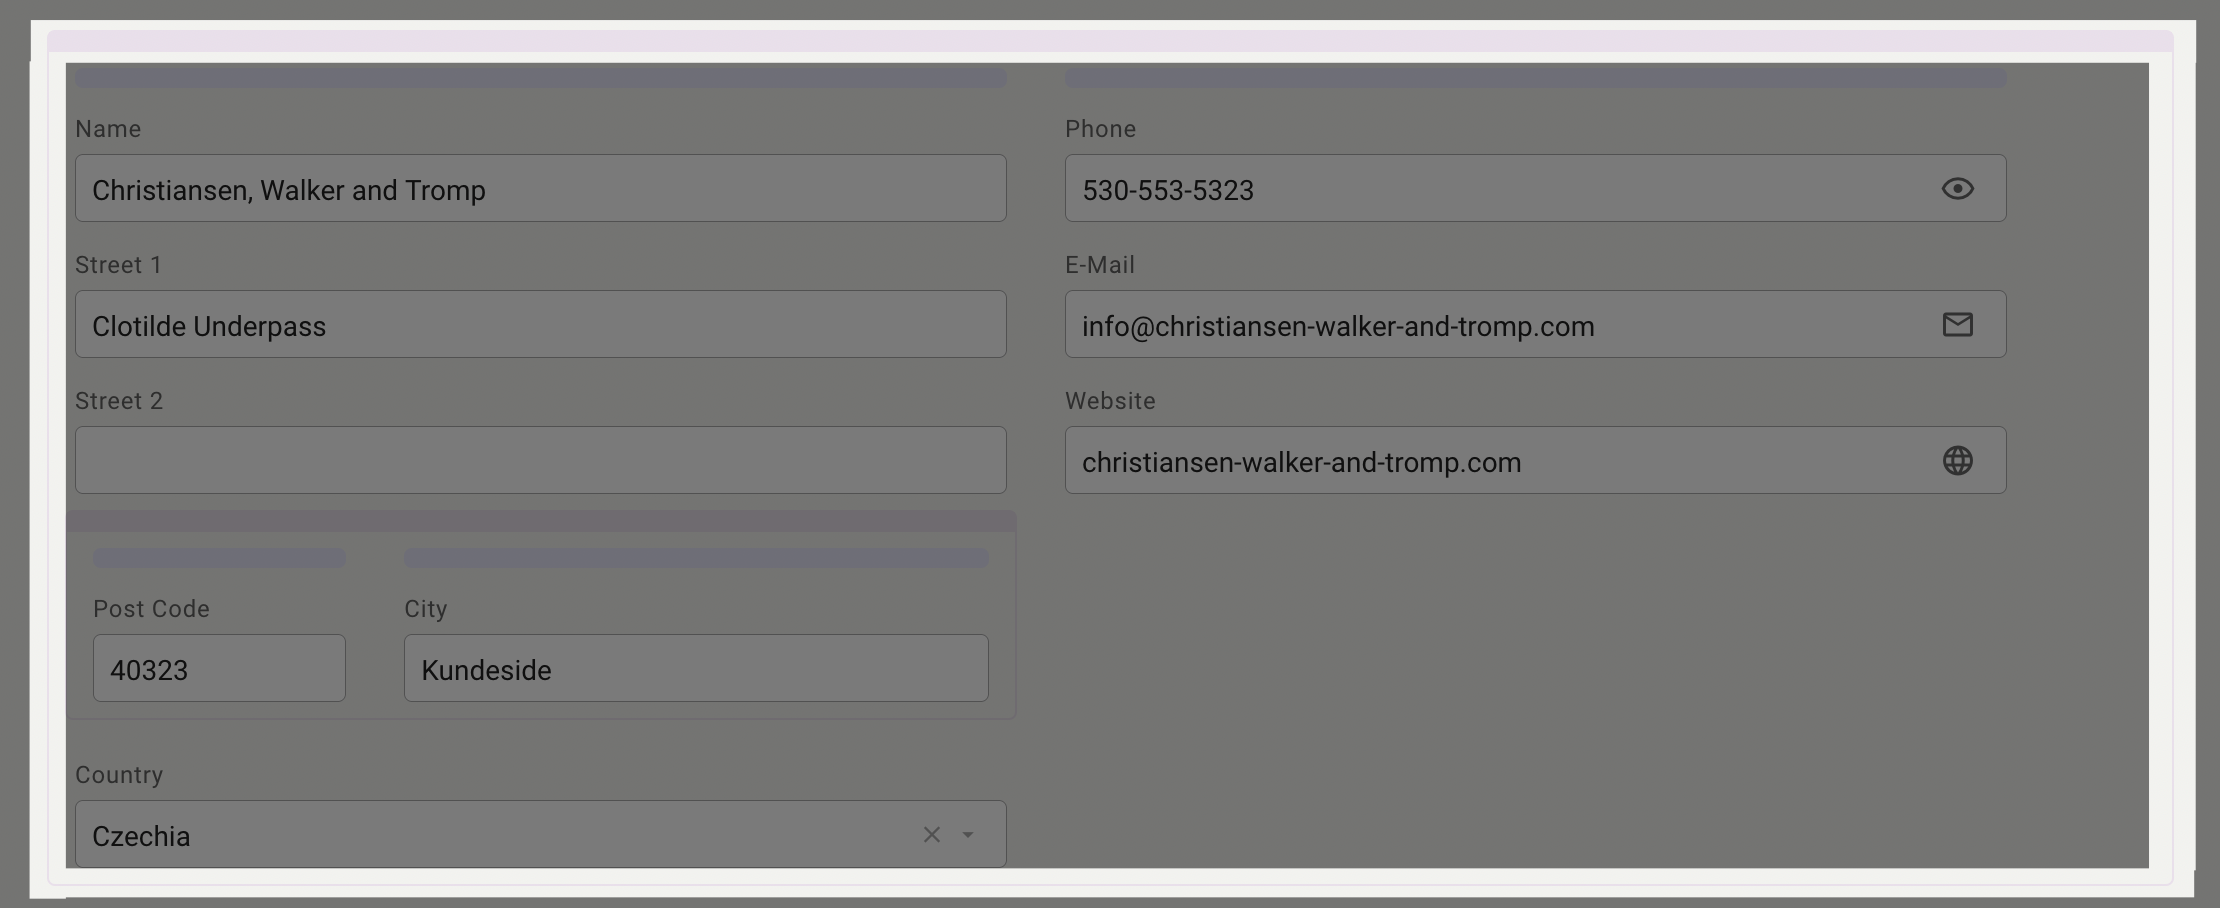Expand the Country dropdown arrow
2220x908 pixels.
(968, 835)
